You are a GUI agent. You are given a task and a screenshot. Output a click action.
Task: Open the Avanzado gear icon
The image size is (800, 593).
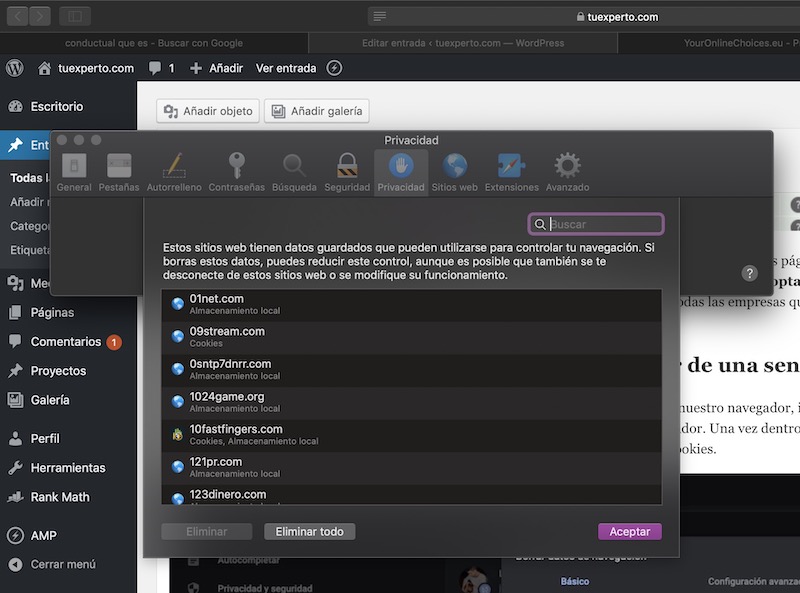567,171
